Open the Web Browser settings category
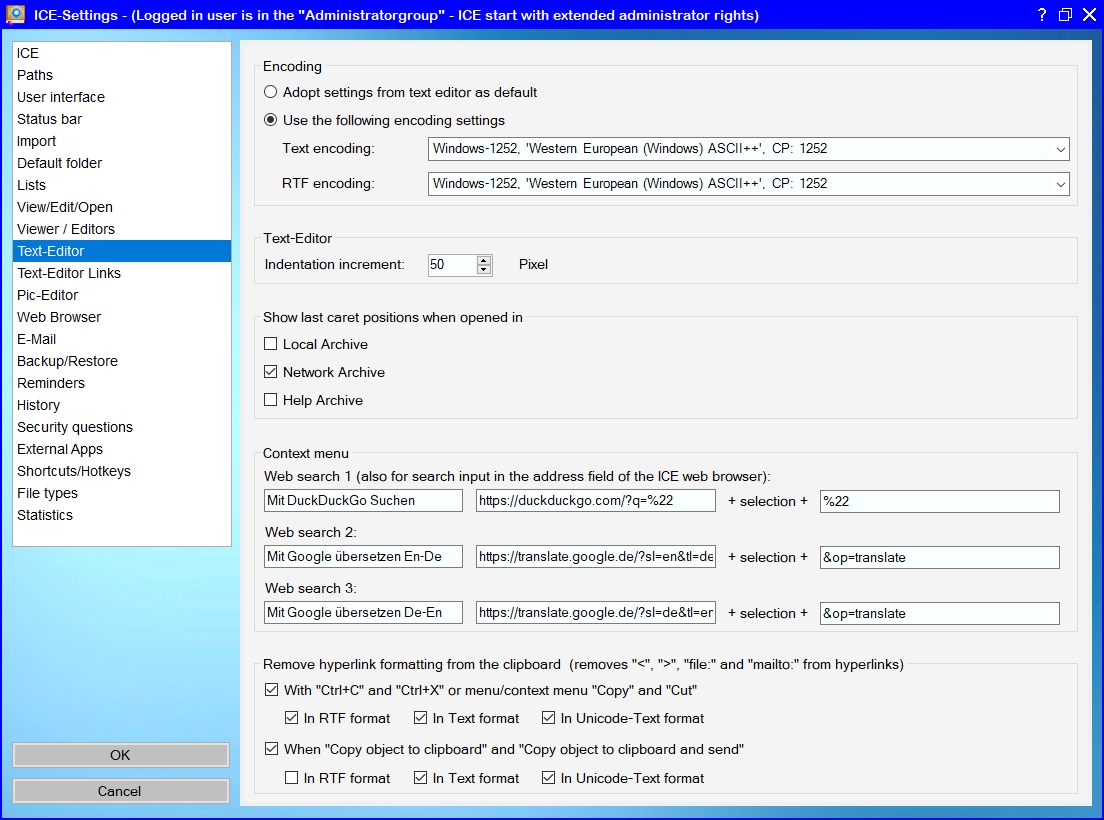 tap(59, 317)
